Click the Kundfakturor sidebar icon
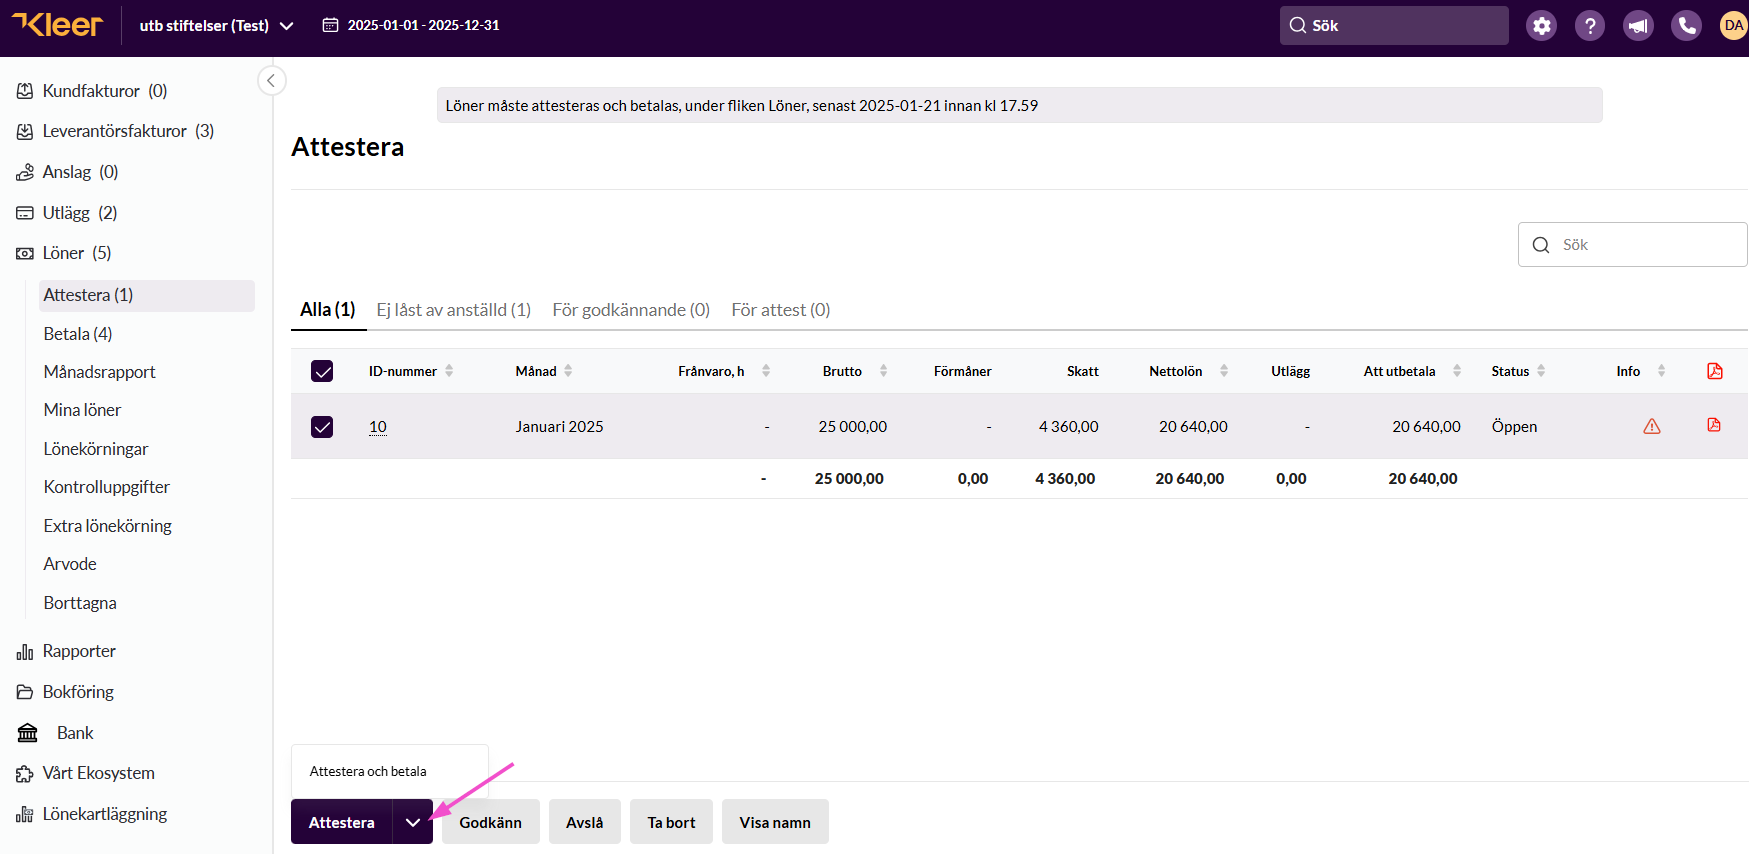This screenshot has height=854, width=1749. click(x=25, y=91)
